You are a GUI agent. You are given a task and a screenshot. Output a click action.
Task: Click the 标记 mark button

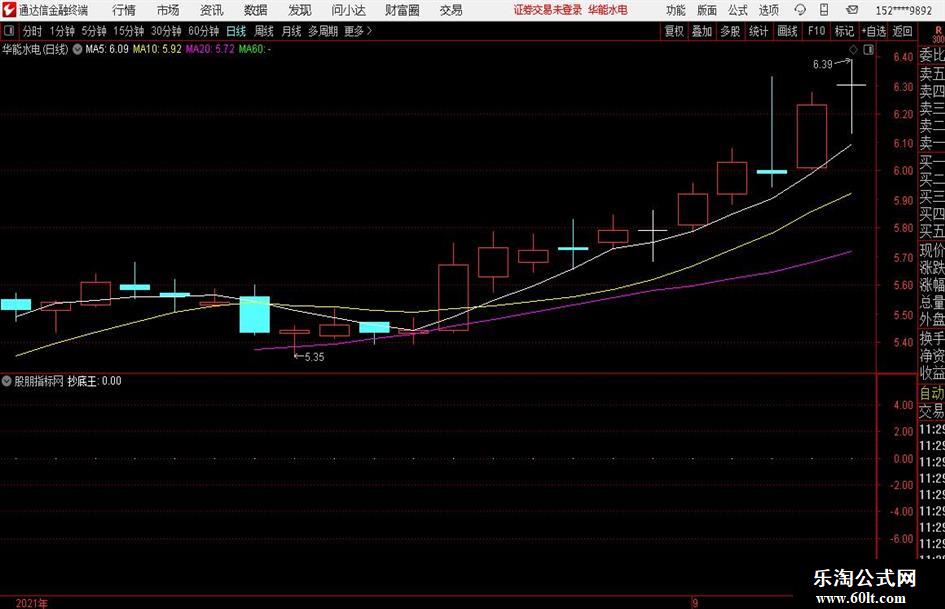coord(844,31)
